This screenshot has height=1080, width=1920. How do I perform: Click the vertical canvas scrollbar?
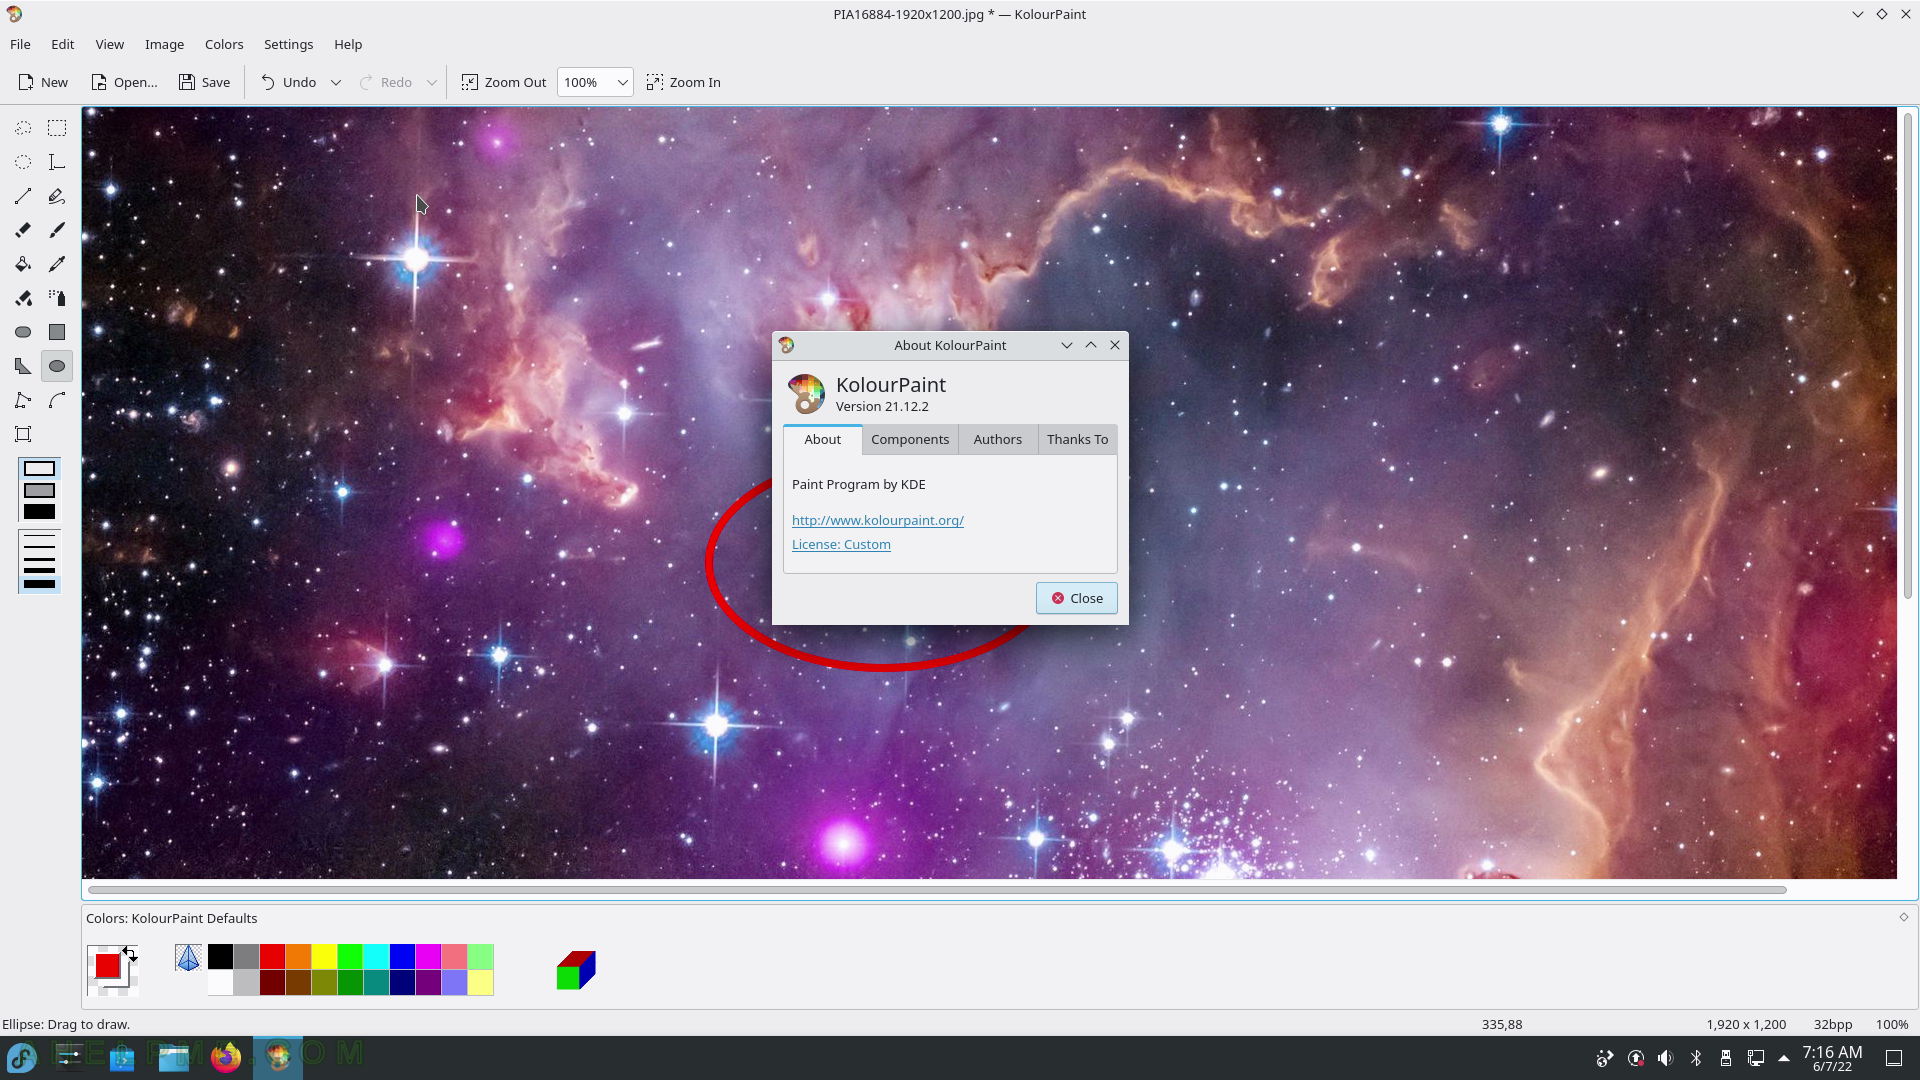[x=1907, y=356]
